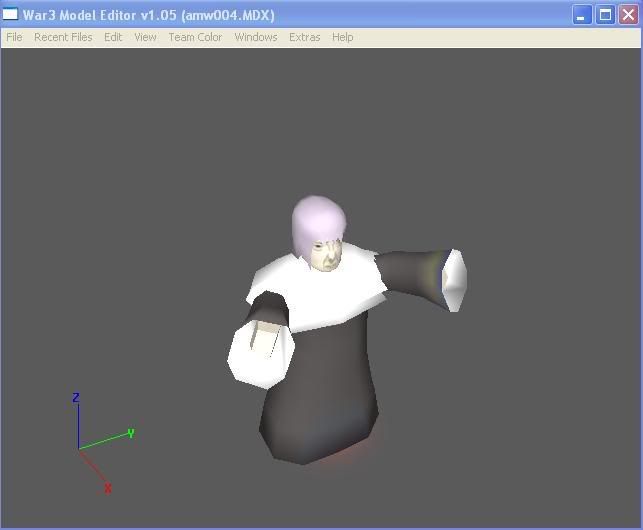Minimize the War3 Model Editor window
This screenshot has width=643, height=530.
[x=581, y=15]
